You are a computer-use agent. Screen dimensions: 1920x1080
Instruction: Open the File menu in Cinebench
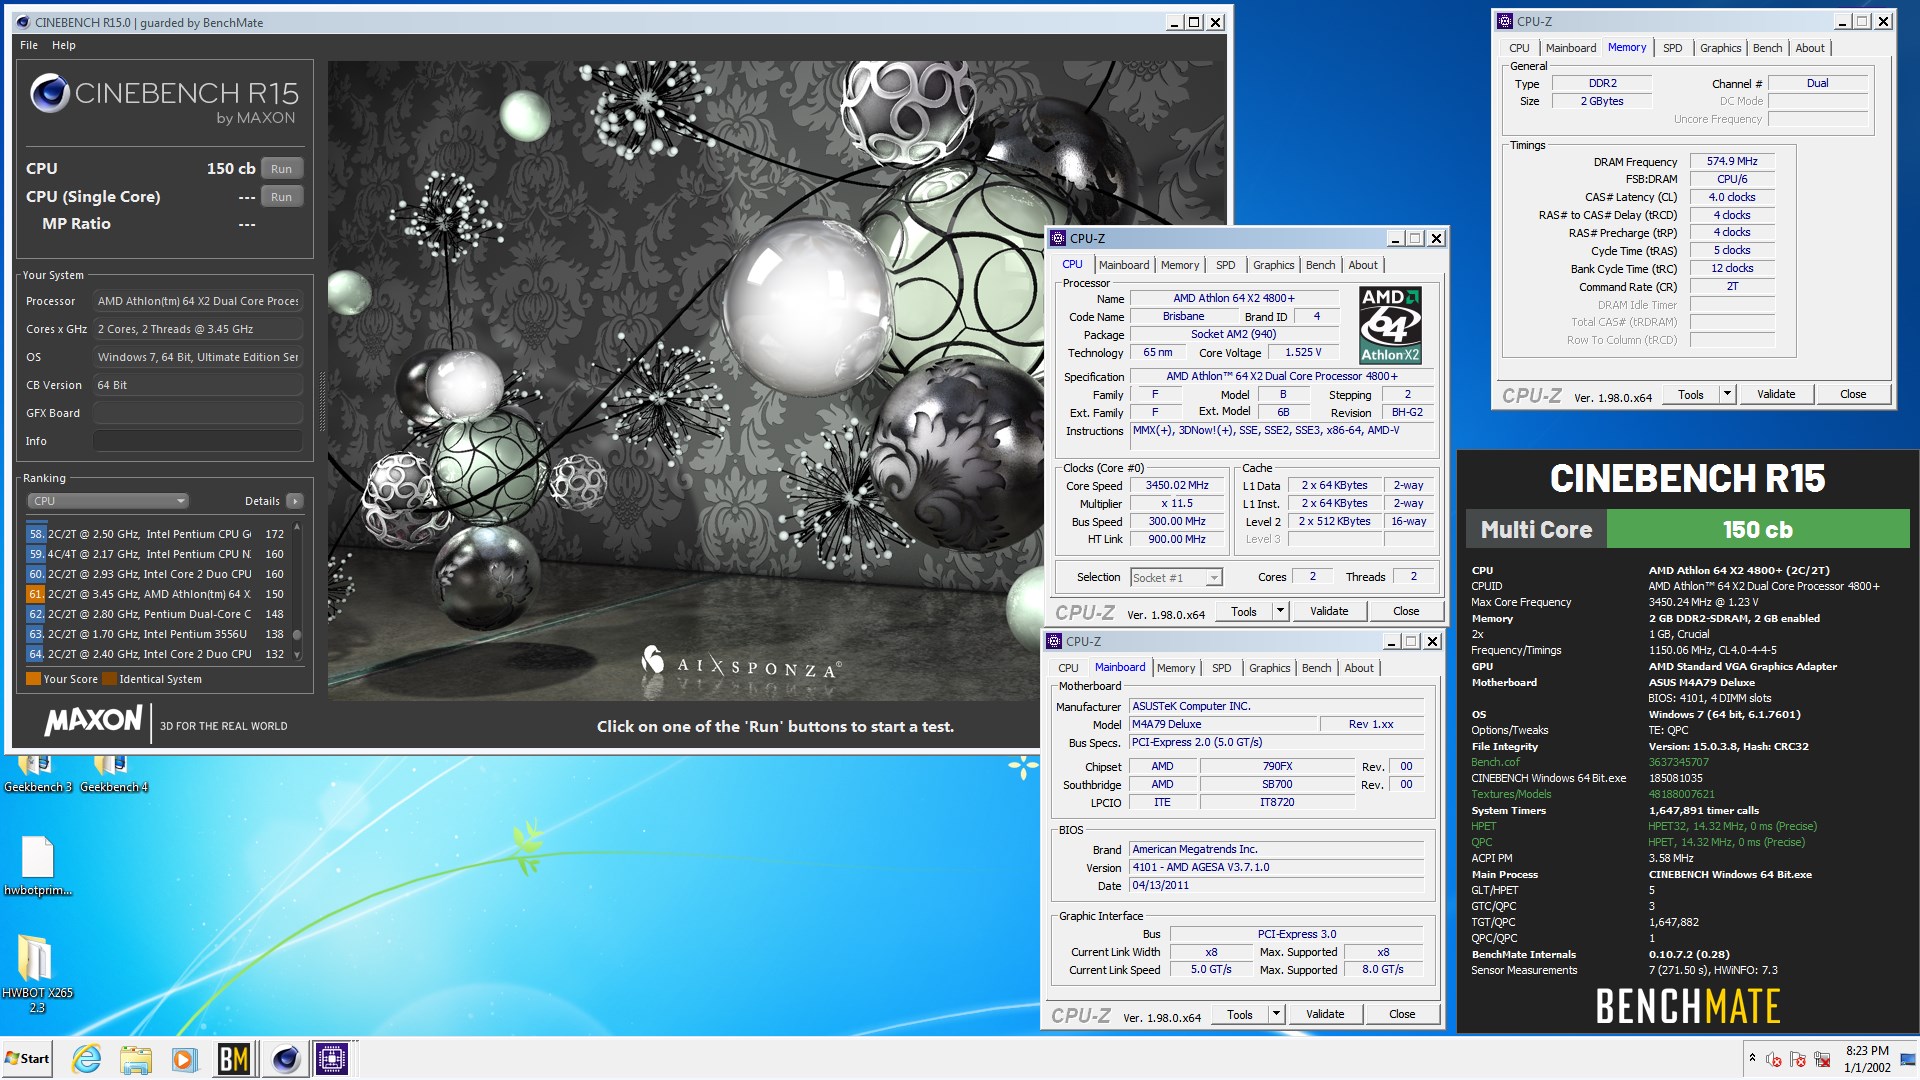(29, 45)
